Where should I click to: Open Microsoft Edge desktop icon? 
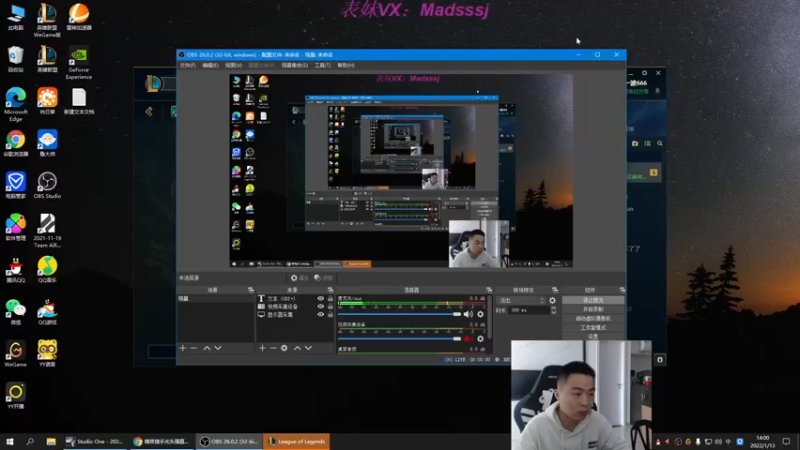15,104
